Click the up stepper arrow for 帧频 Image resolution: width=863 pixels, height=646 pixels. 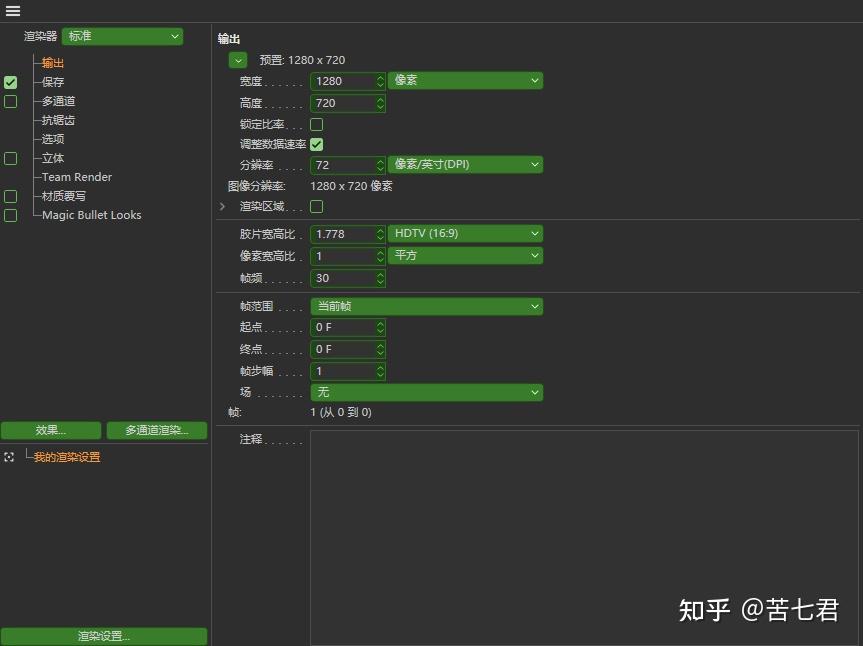[x=379, y=274]
